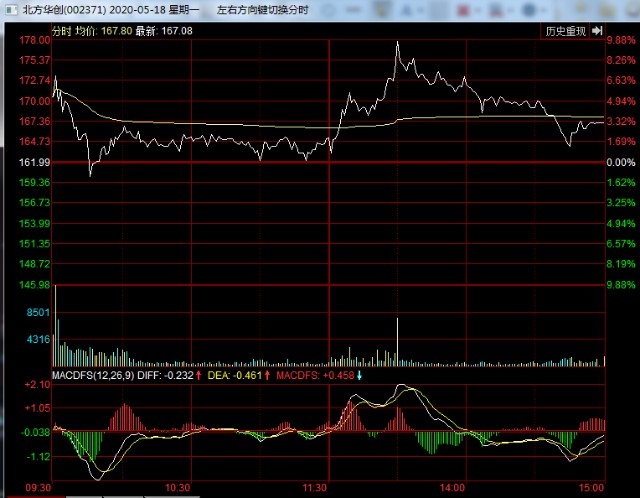640x498 pixels.
Task: Click the 156.73 price axis label
Action: pyautogui.click(x=35, y=203)
